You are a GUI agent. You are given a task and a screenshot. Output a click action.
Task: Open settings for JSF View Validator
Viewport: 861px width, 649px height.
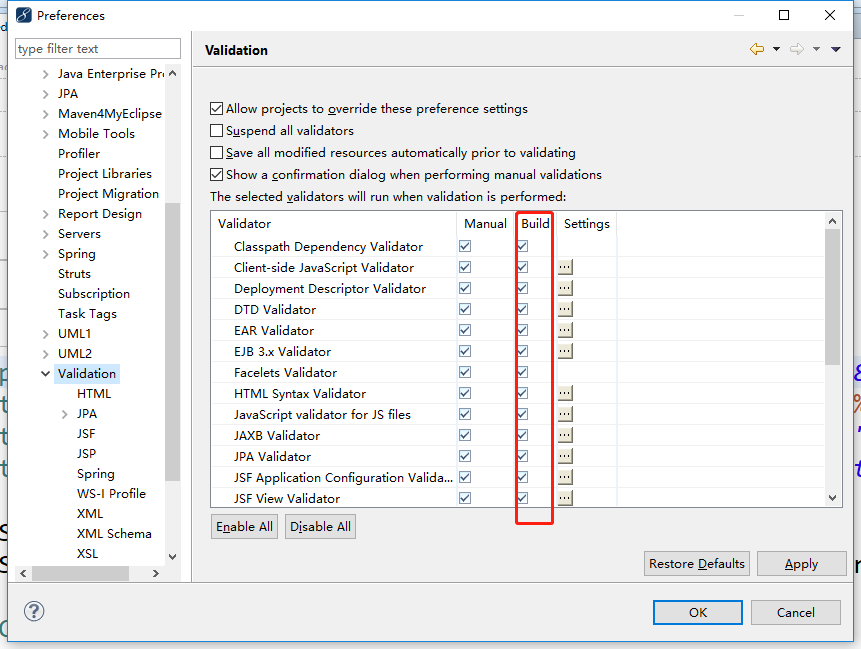[565, 498]
